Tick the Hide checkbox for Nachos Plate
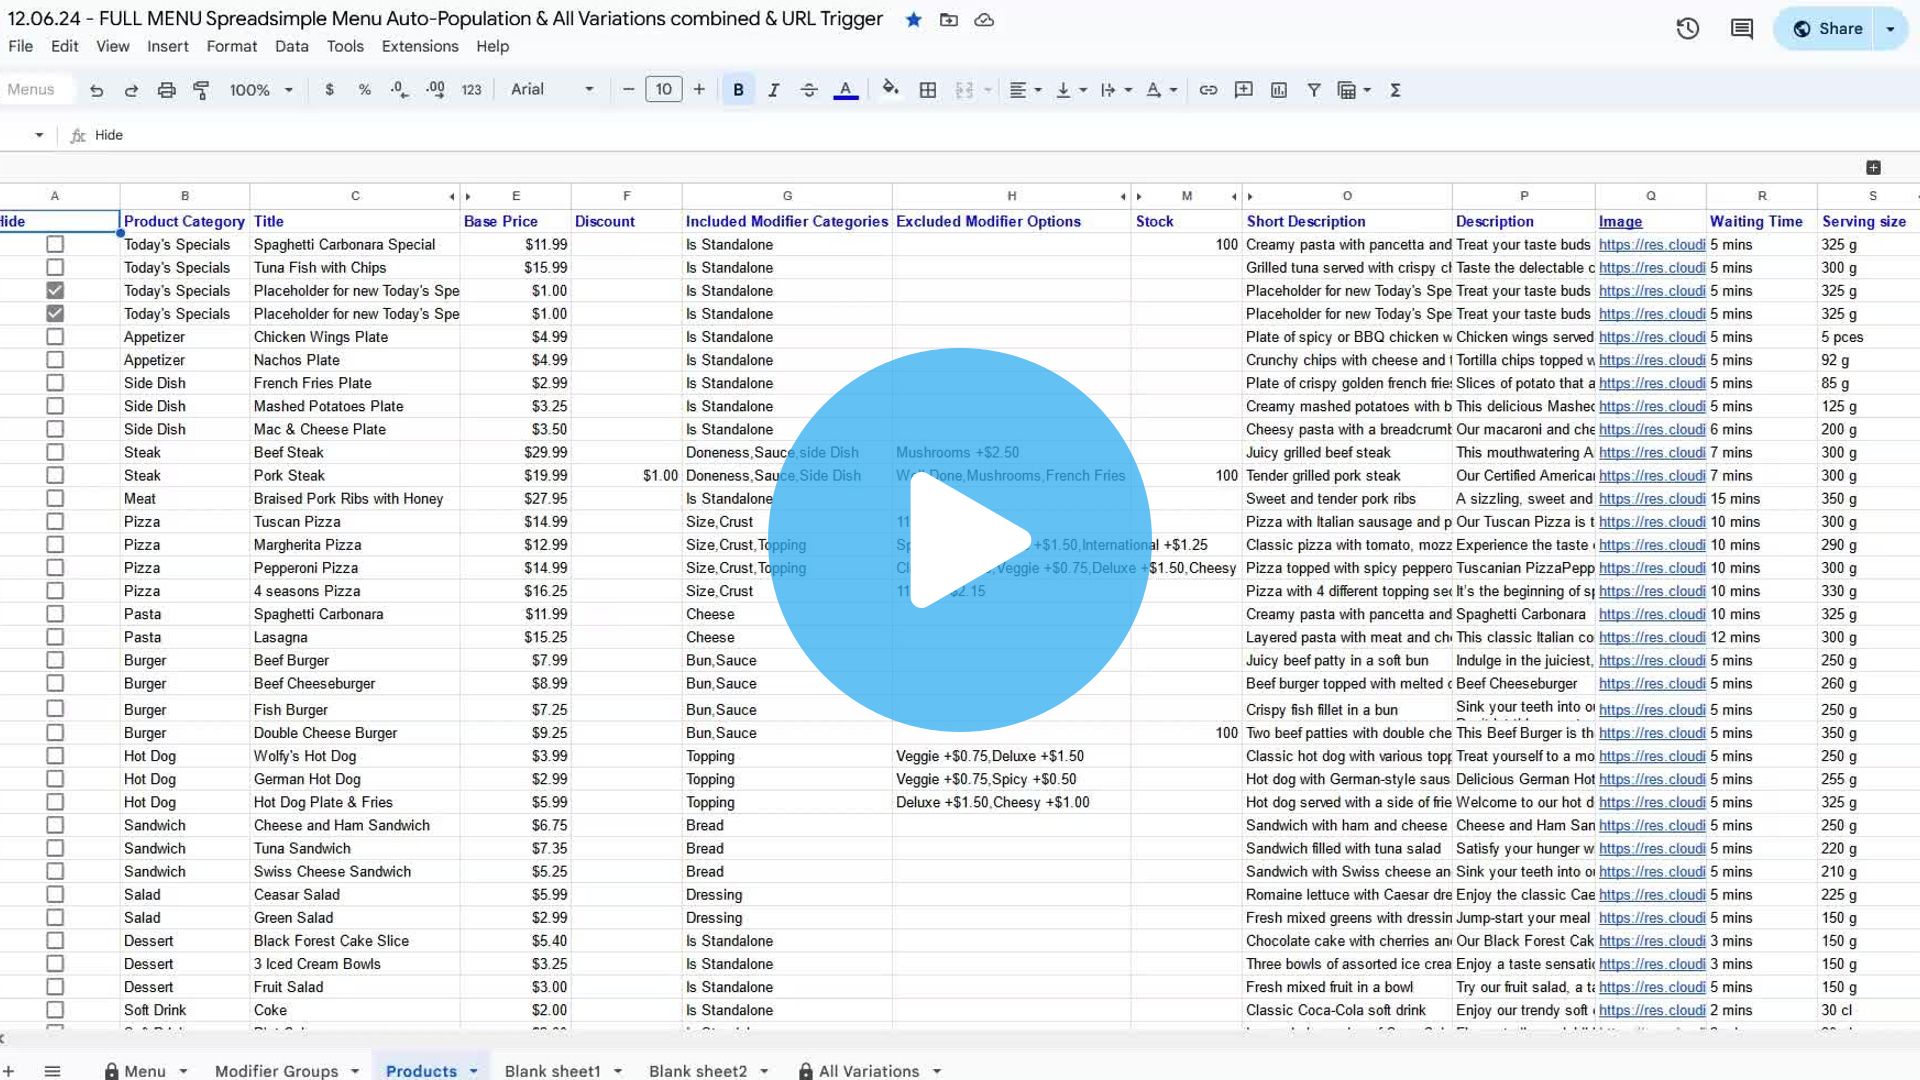This screenshot has width=1920, height=1080. coord(55,360)
